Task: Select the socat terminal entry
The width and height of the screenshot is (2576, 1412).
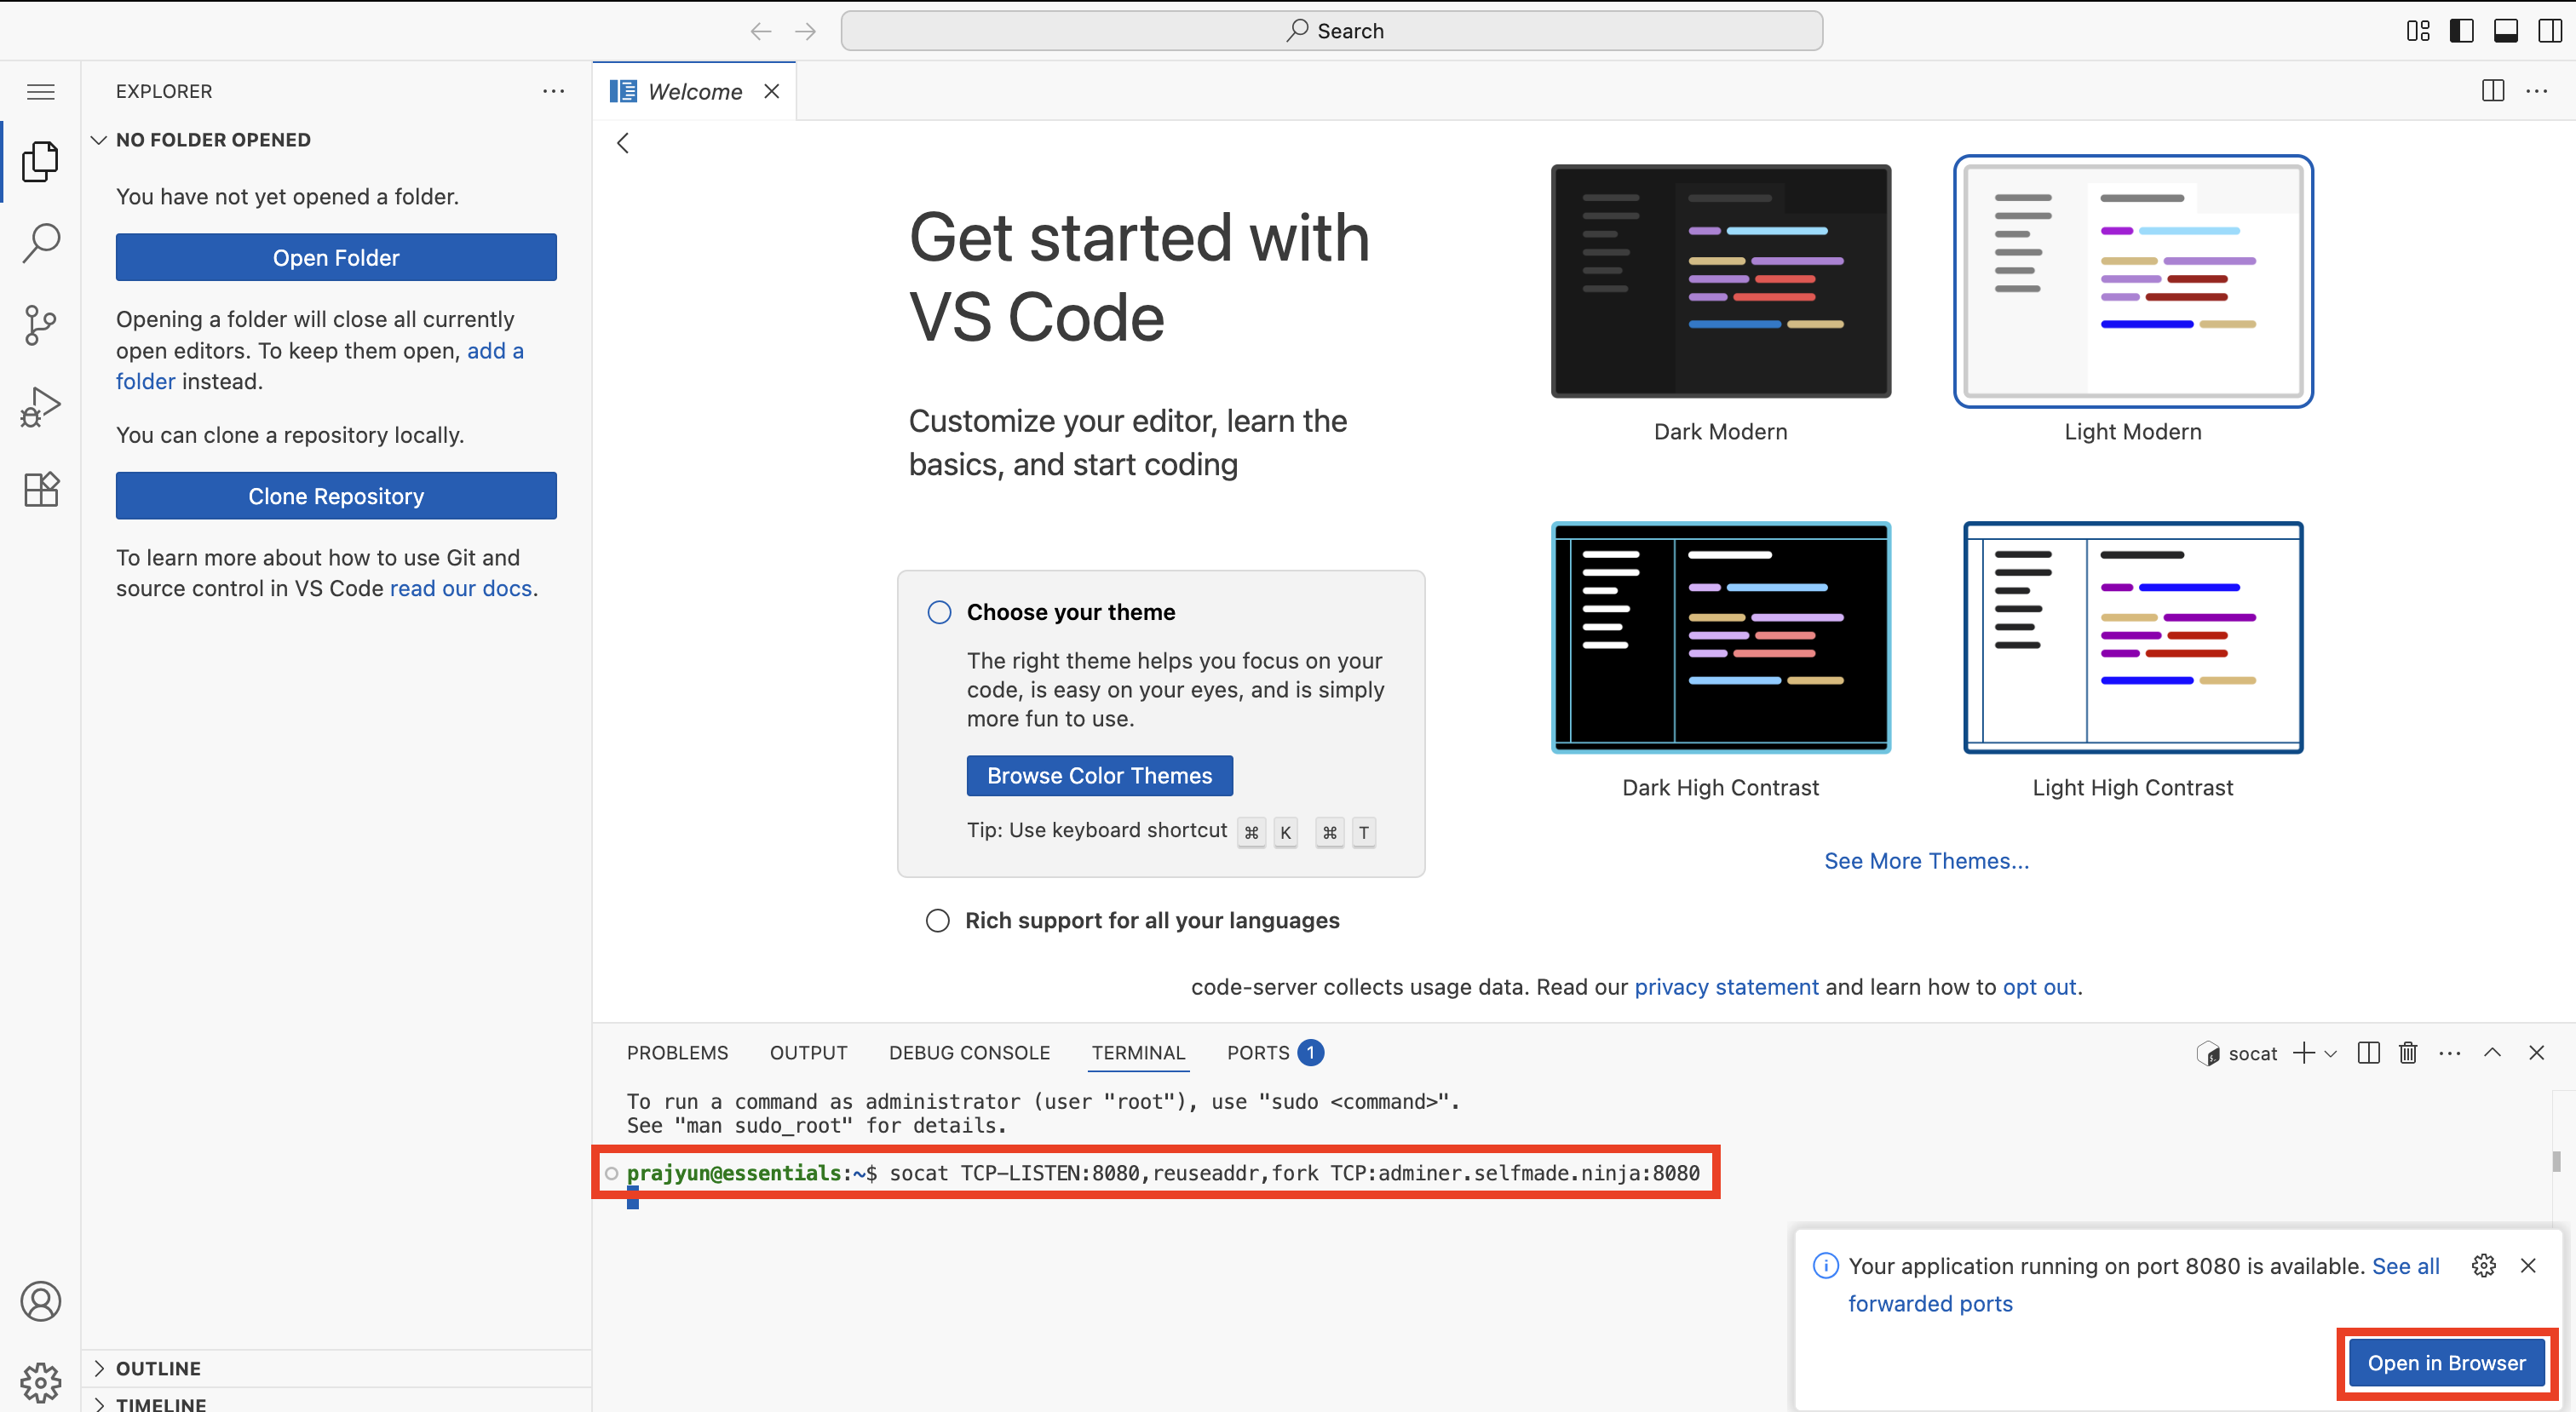Action: pyautogui.click(x=2237, y=1053)
